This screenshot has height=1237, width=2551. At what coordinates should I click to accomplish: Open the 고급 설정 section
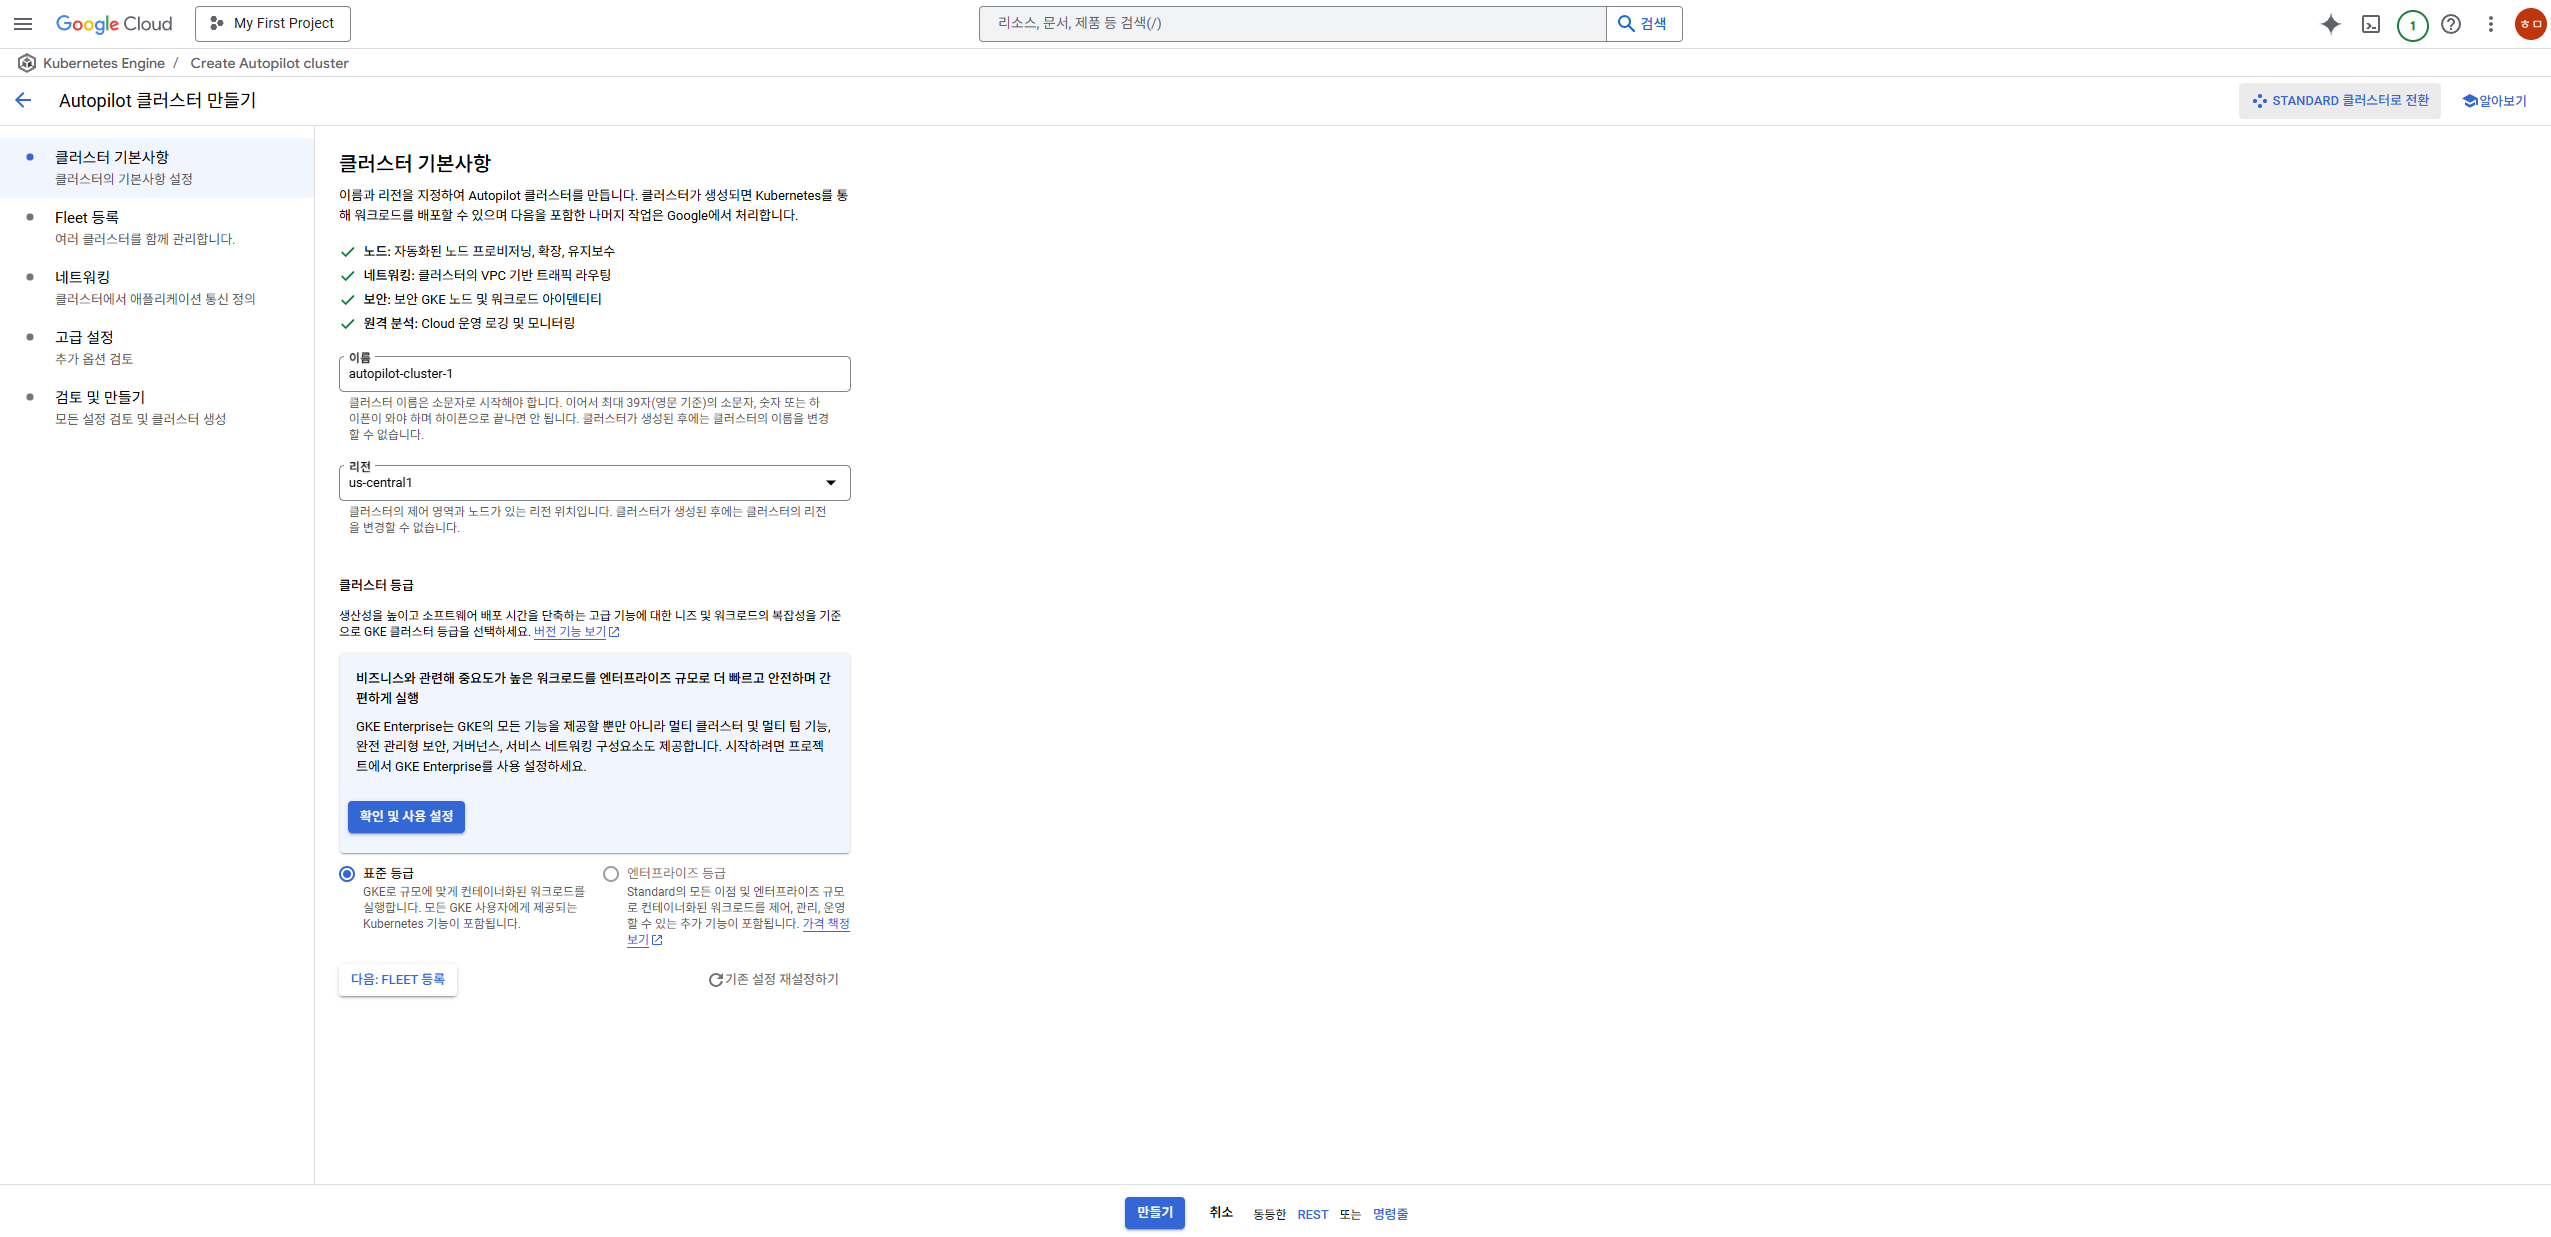click(x=84, y=338)
